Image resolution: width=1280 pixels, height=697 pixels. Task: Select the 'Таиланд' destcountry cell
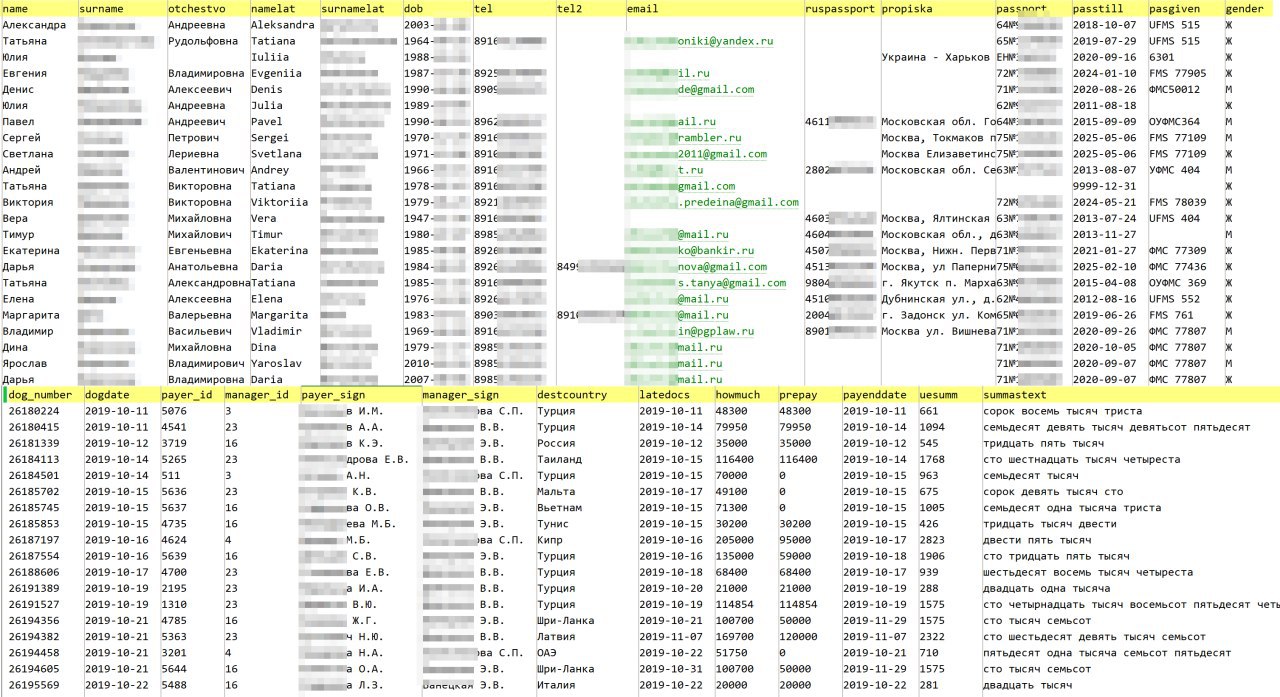[559, 459]
